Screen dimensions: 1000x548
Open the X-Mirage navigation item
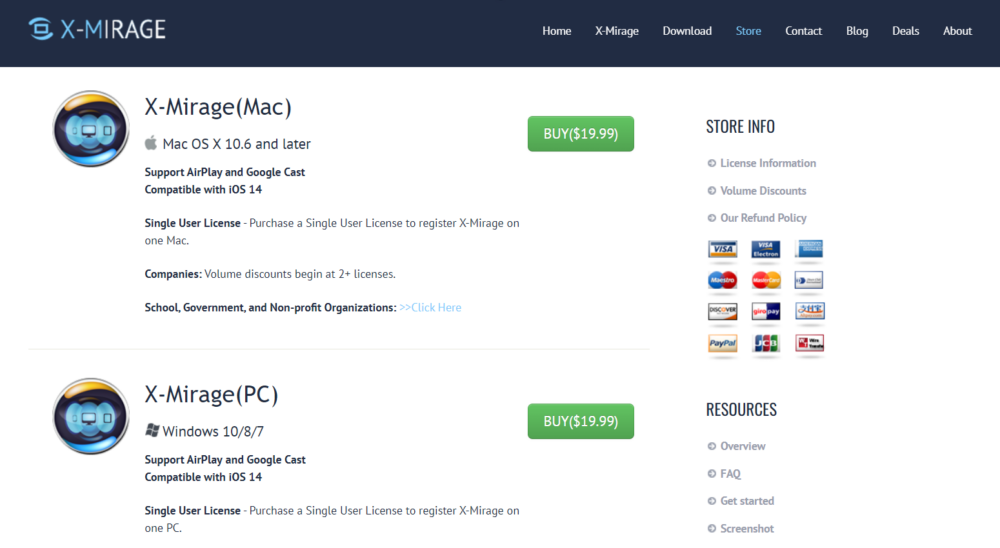click(617, 31)
